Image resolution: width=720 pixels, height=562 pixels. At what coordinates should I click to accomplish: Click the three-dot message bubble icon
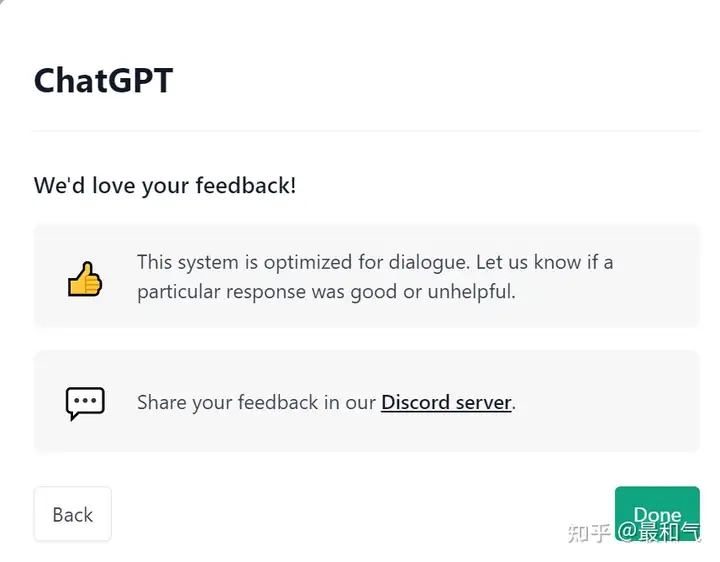click(85, 403)
